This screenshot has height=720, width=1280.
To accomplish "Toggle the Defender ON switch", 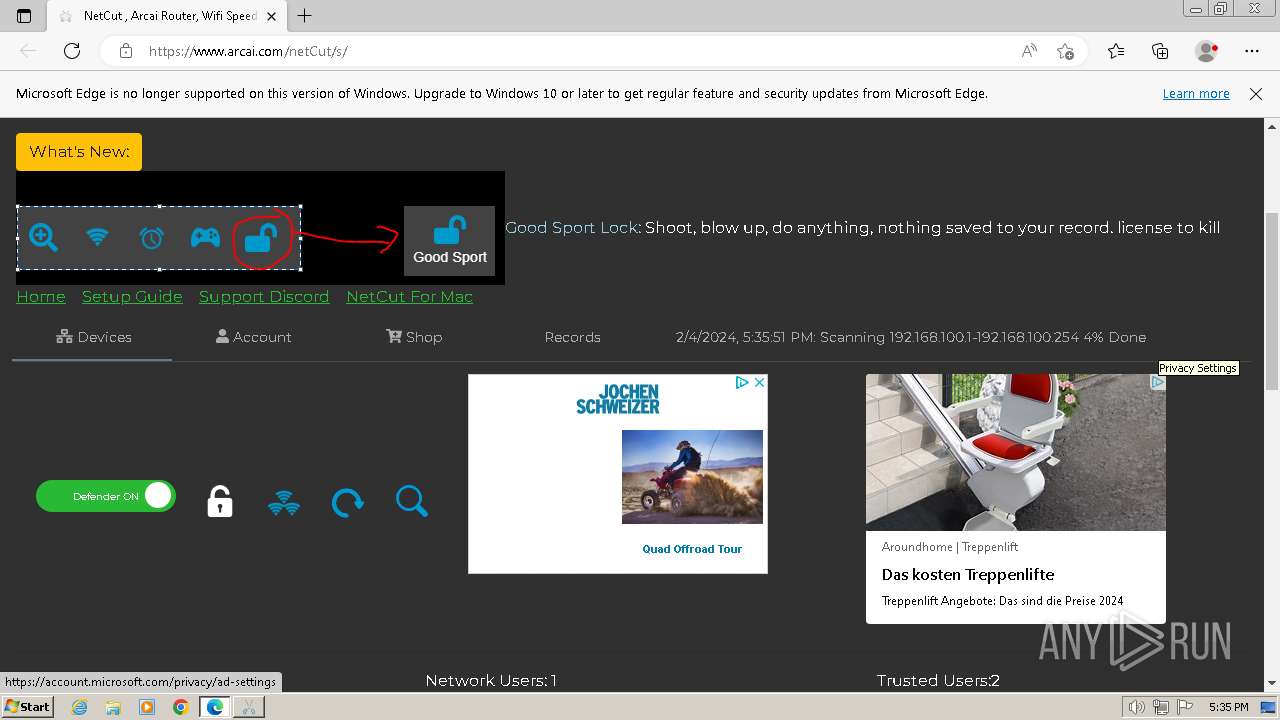I will click(106, 496).
